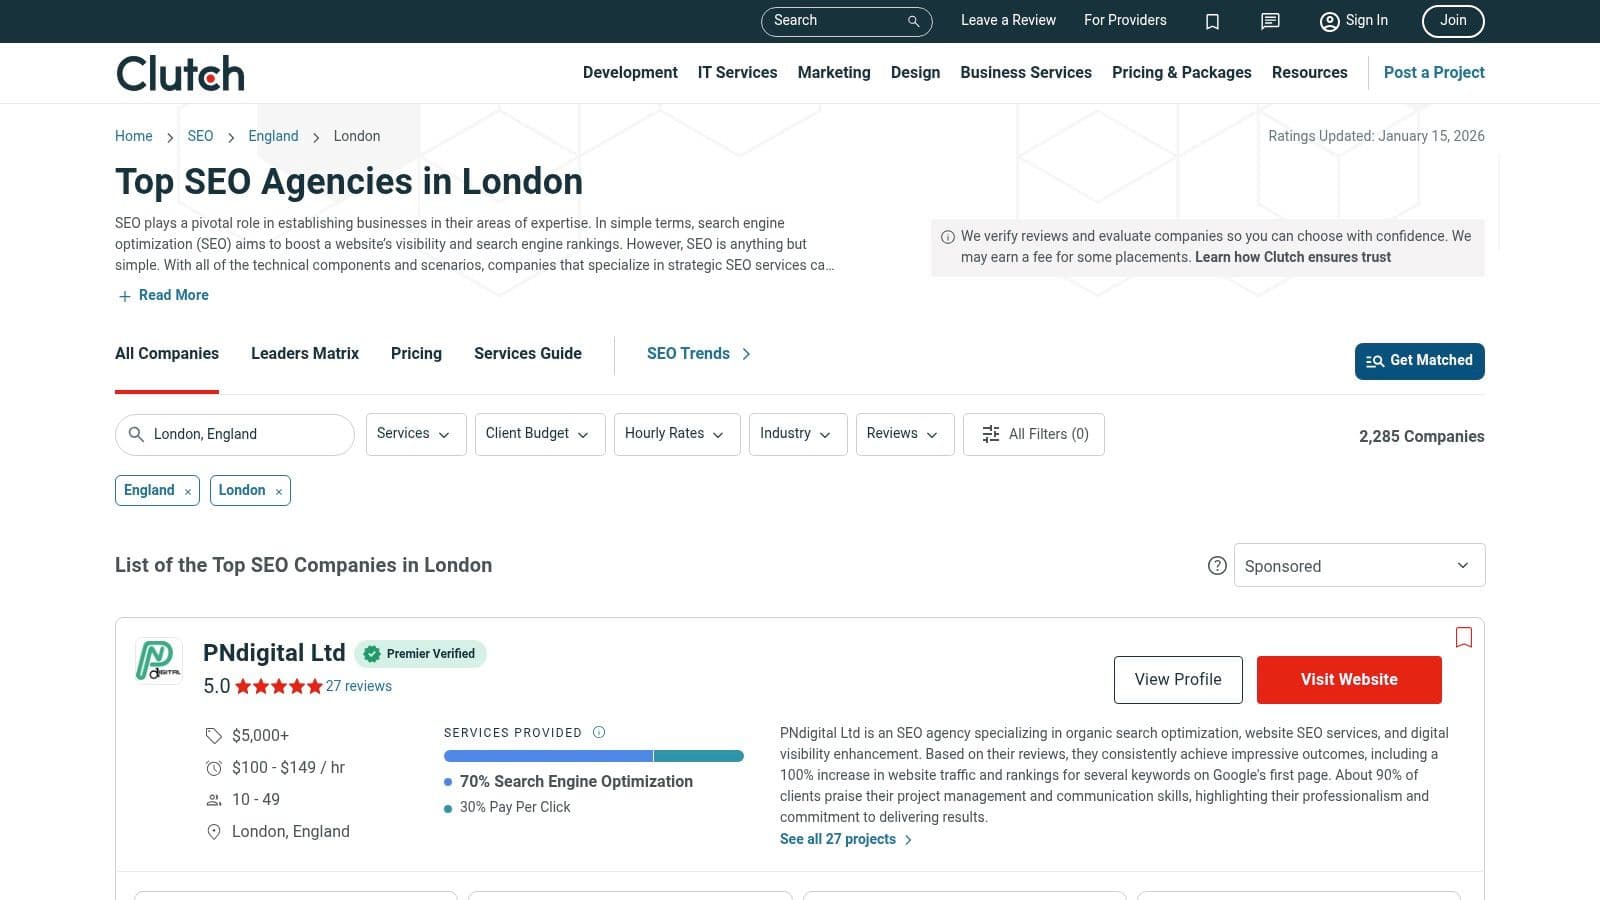Click the search magnifier icon in top bar
The image size is (1600, 900).
(912, 21)
